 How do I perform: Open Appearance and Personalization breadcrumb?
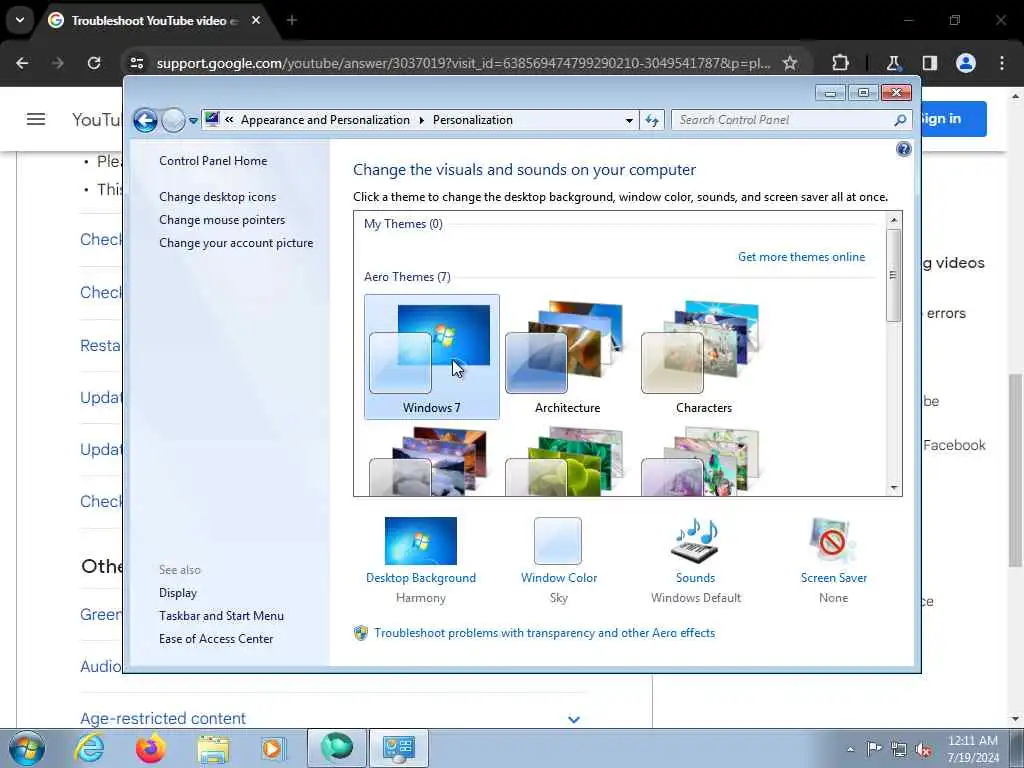pyautogui.click(x=325, y=120)
